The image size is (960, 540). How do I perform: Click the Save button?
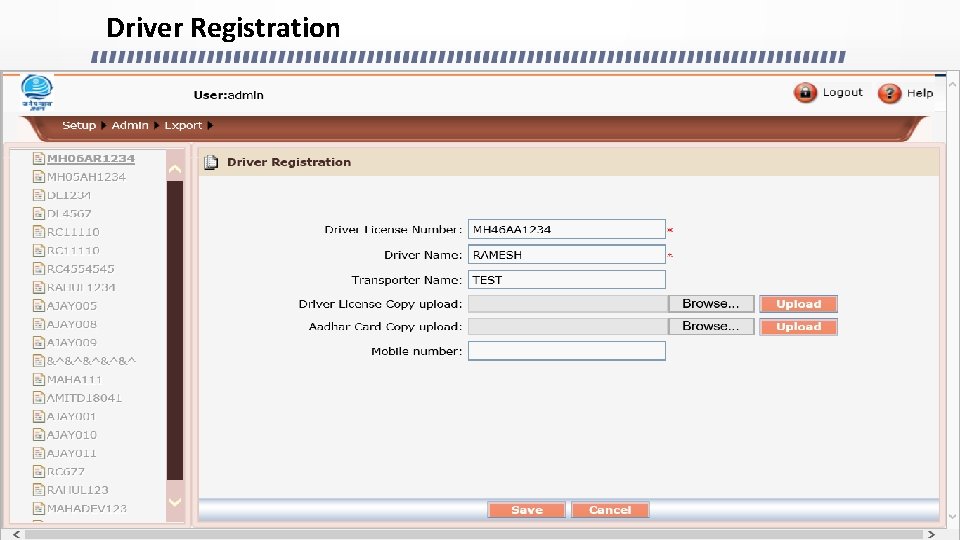tap(527, 510)
